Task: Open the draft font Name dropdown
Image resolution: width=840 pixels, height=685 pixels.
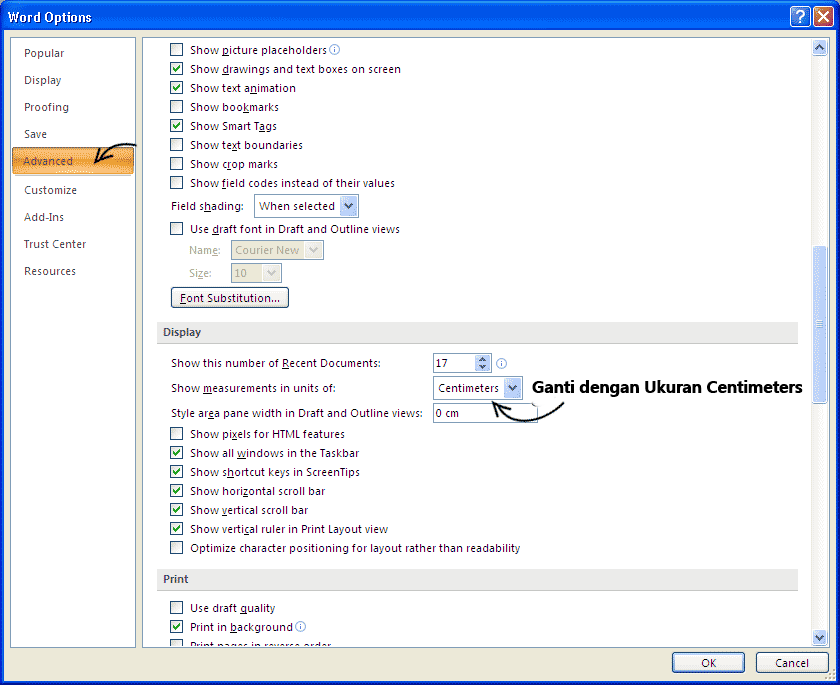Action: [x=313, y=250]
